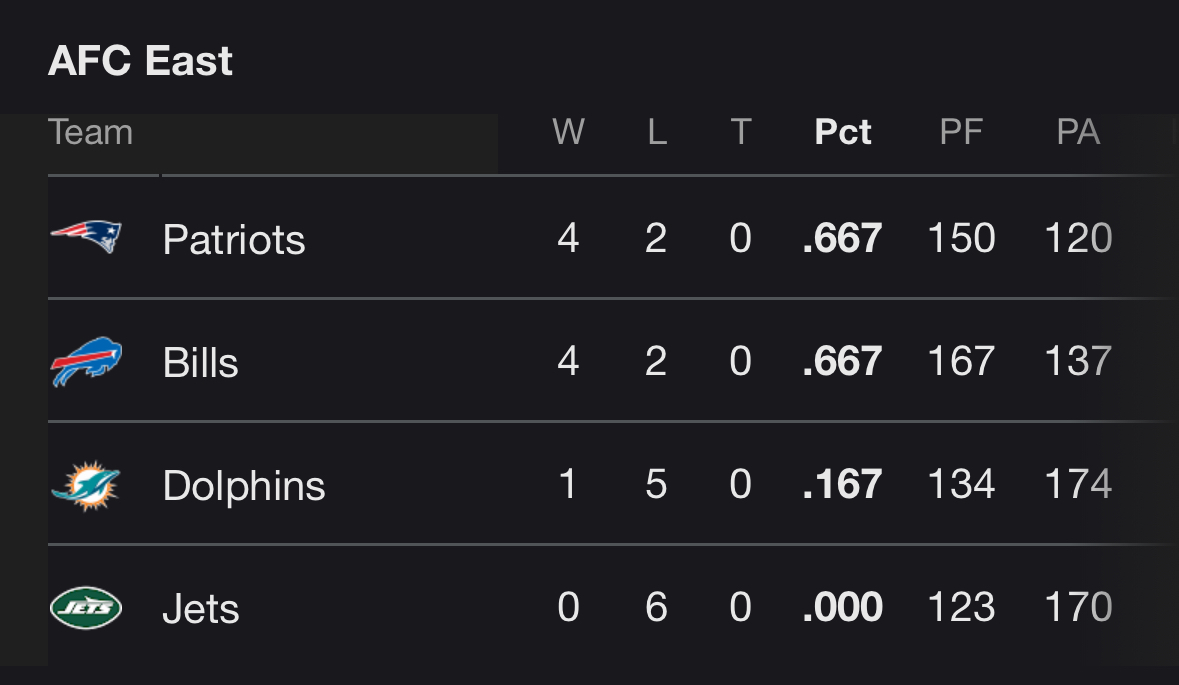The image size is (1179, 685).
Task: Click the Jets team logo
Action: (x=86, y=608)
